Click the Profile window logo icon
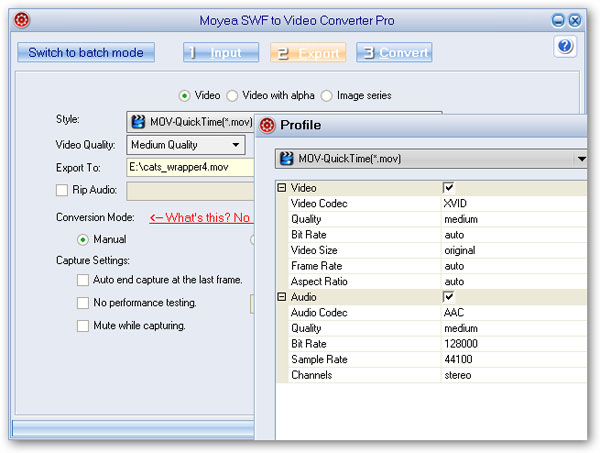 pyautogui.click(x=267, y=125)
